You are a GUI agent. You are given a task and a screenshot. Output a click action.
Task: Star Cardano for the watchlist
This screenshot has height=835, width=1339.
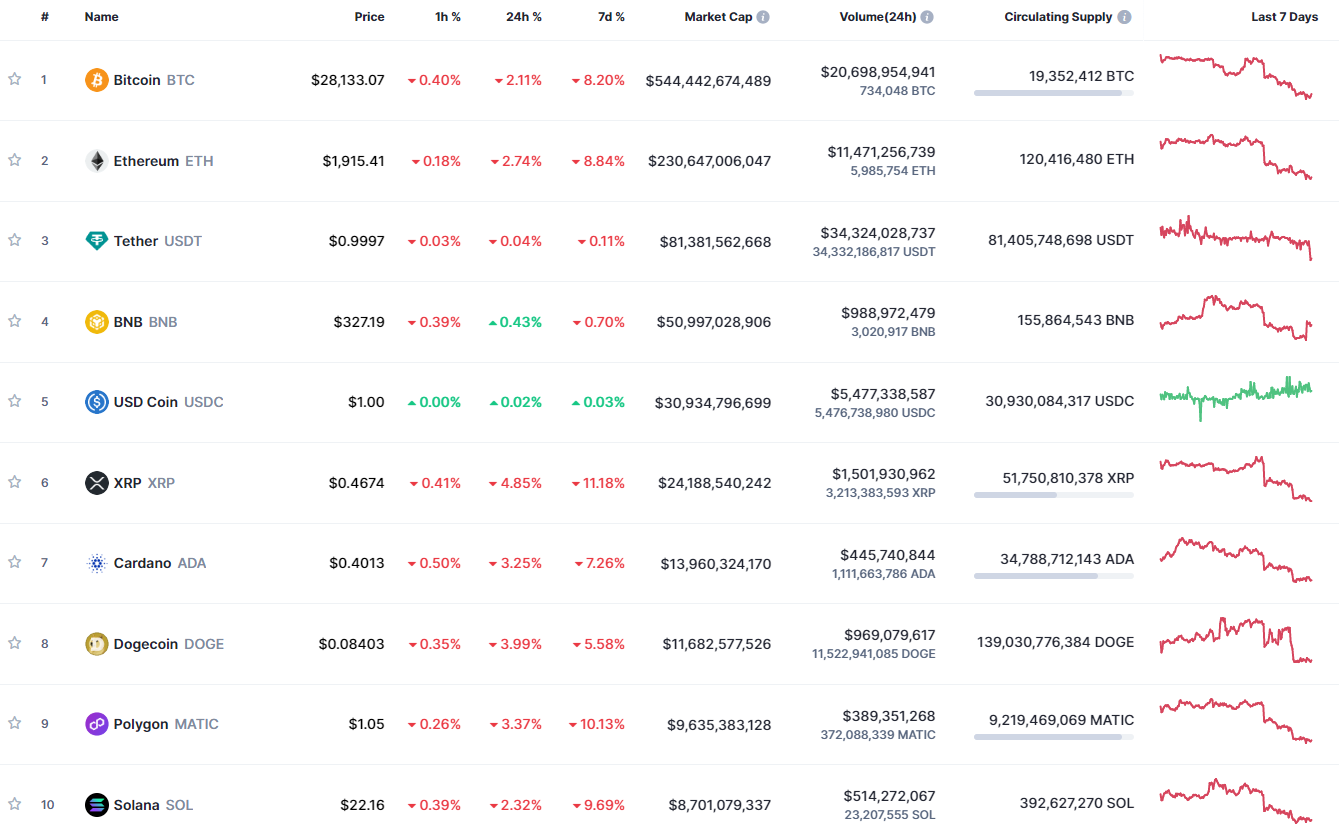coord(14,563)
